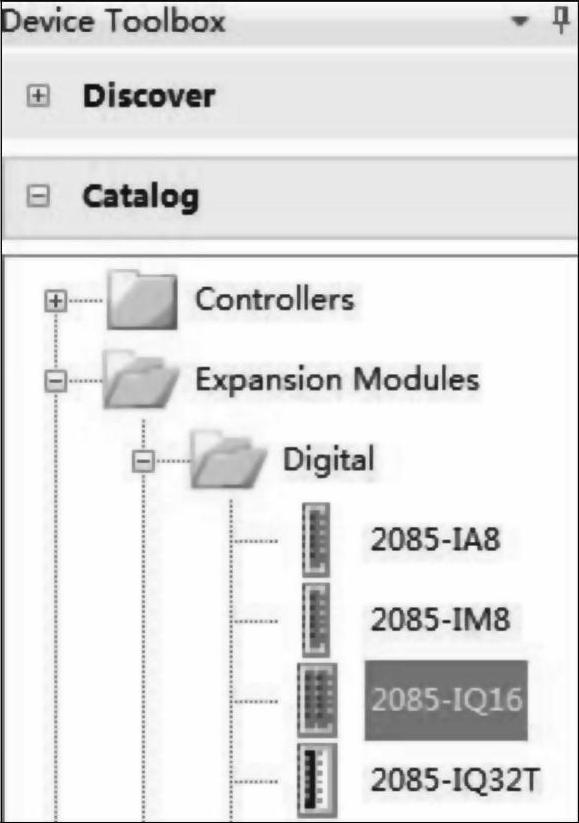Click the 2085-IM8 module icon
Image resolution: width=579 pixels, height=823 pixels.
point(317,620)
